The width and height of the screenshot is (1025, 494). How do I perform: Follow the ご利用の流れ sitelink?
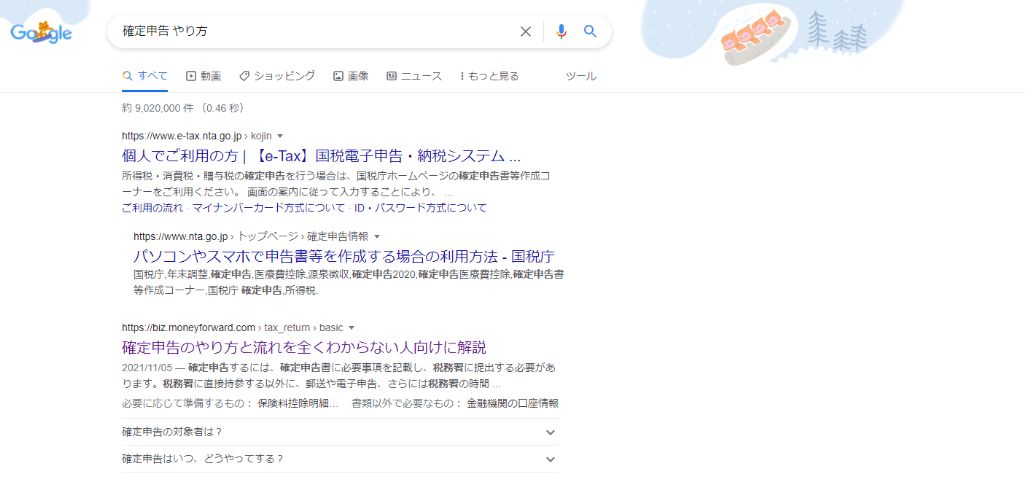point(152,208)
